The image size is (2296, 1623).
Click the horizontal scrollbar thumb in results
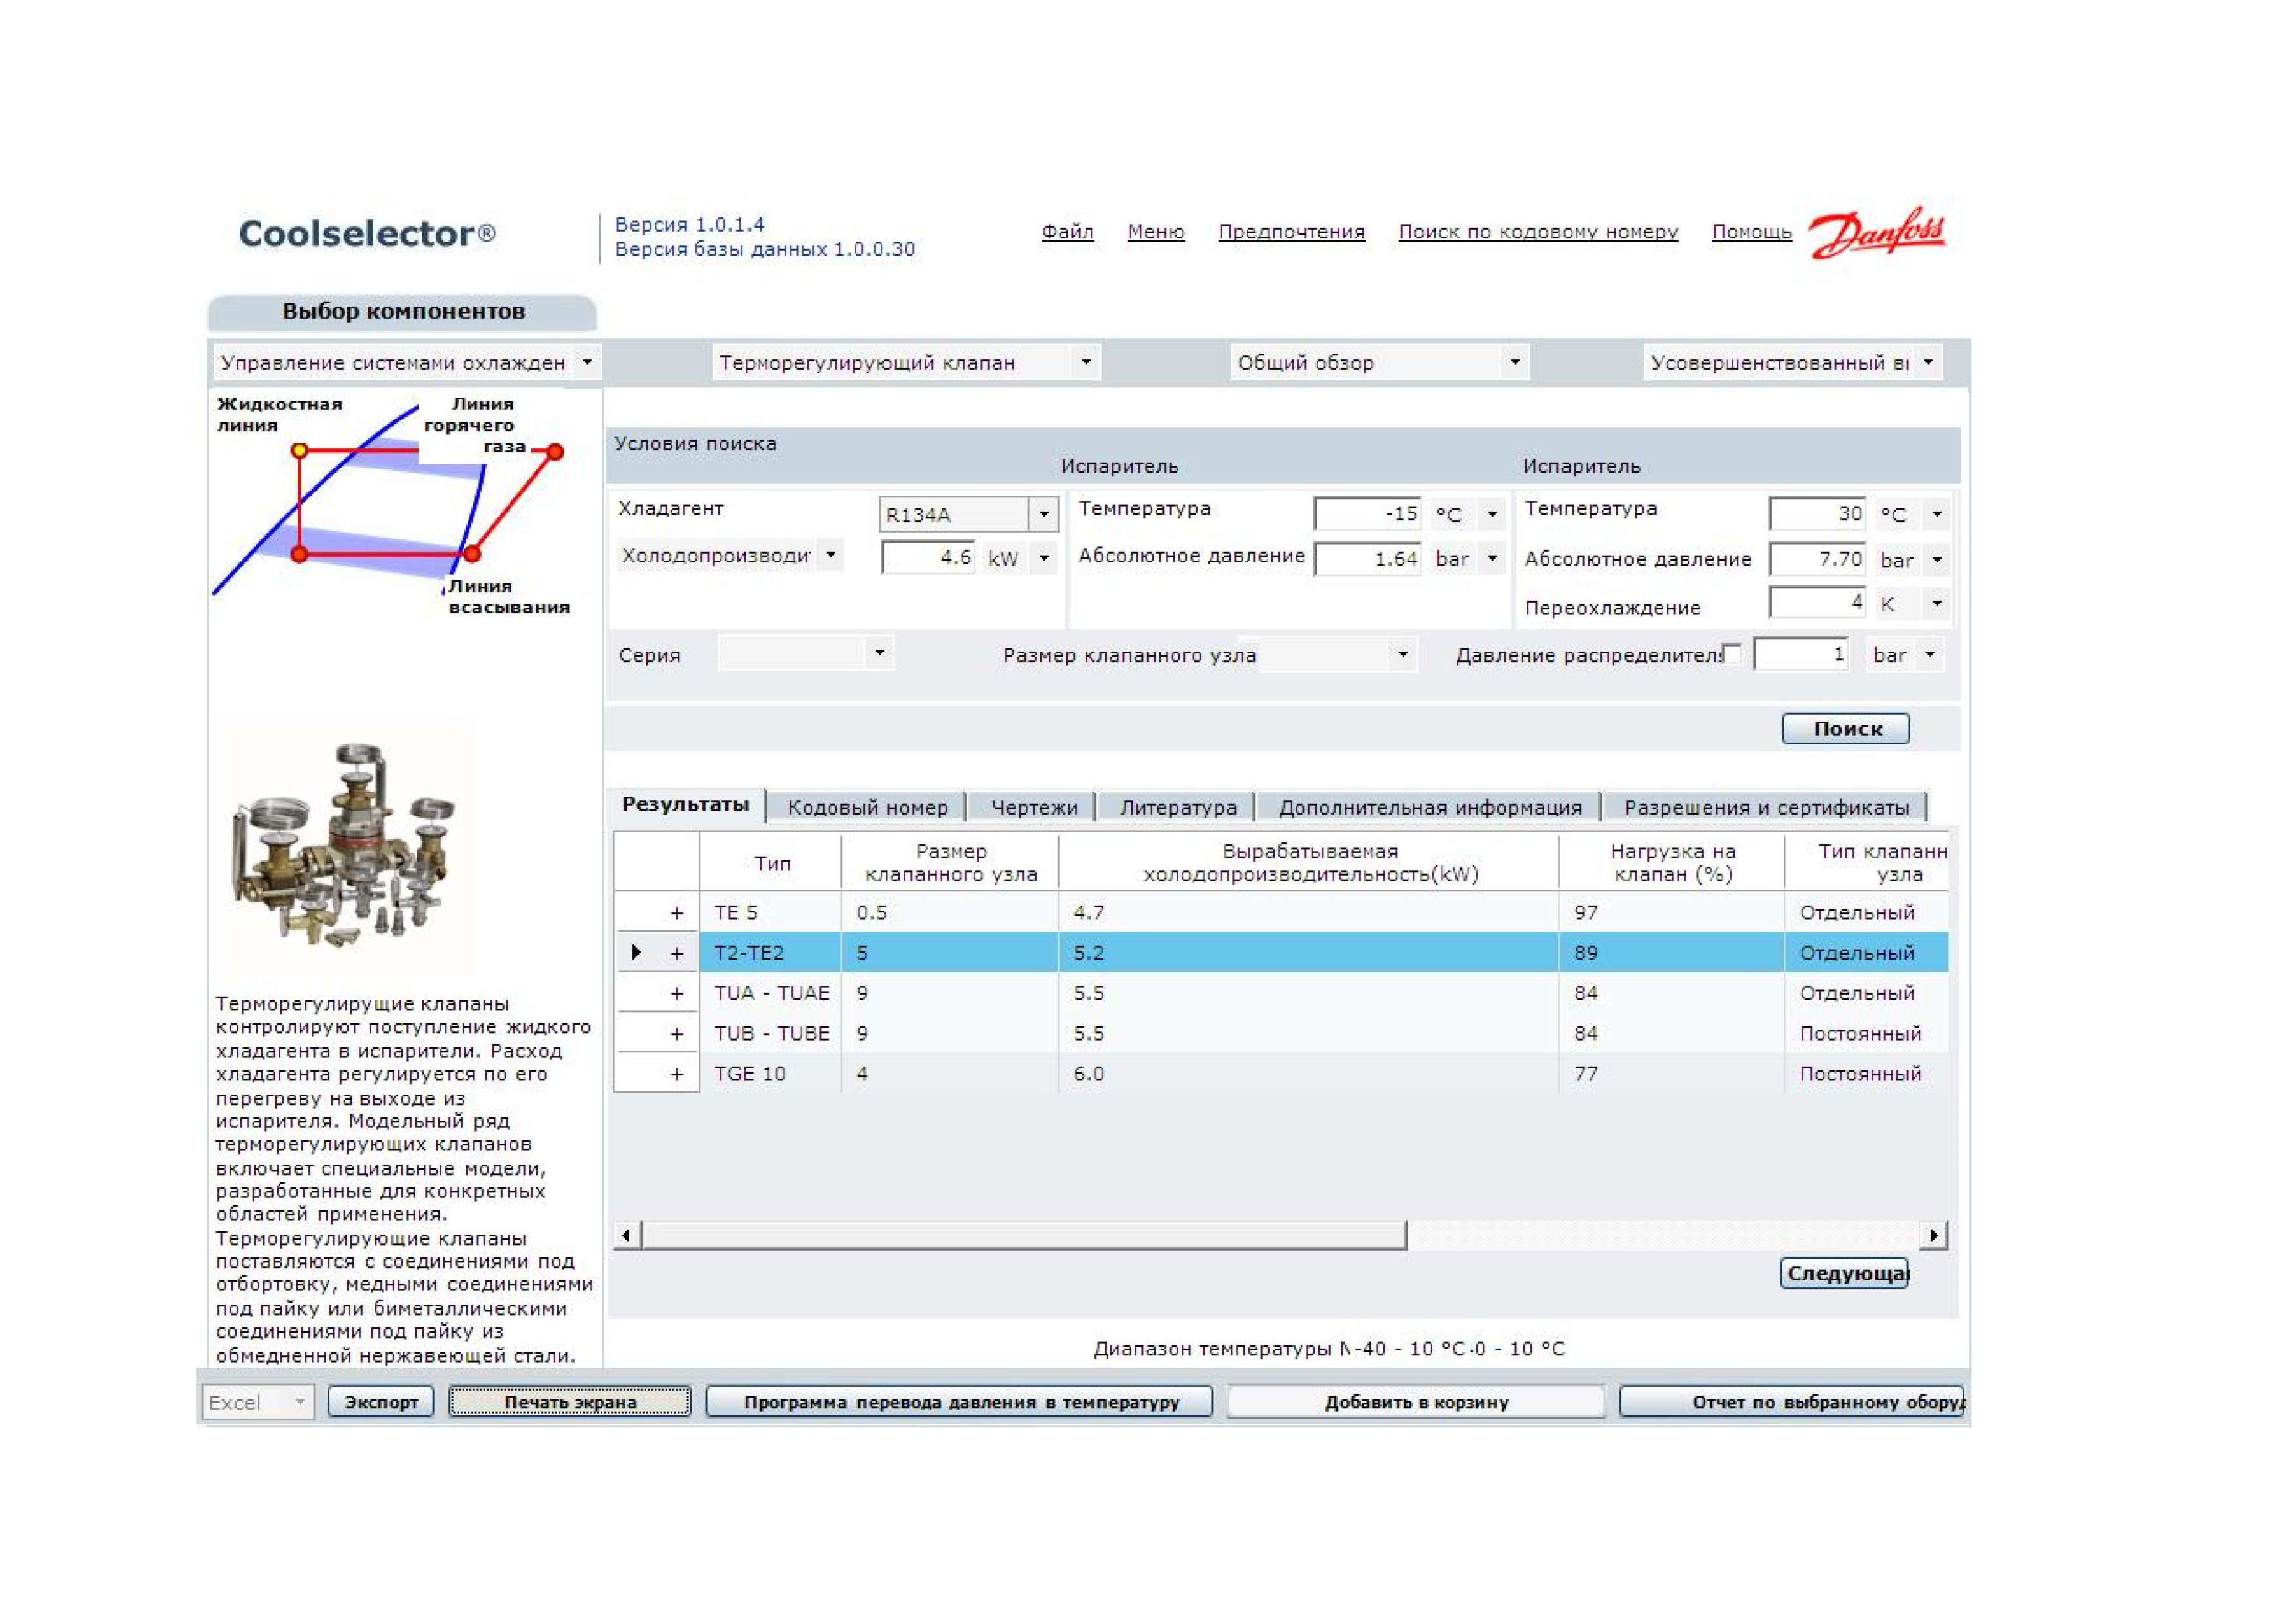[1024, 1235]
